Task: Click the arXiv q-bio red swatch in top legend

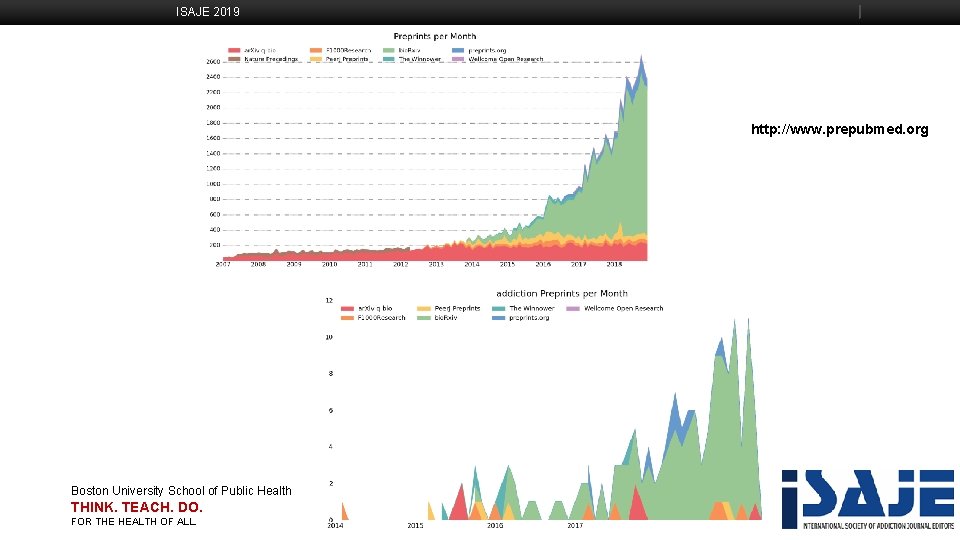Action: pyautogui.click(x=234, y=50)
